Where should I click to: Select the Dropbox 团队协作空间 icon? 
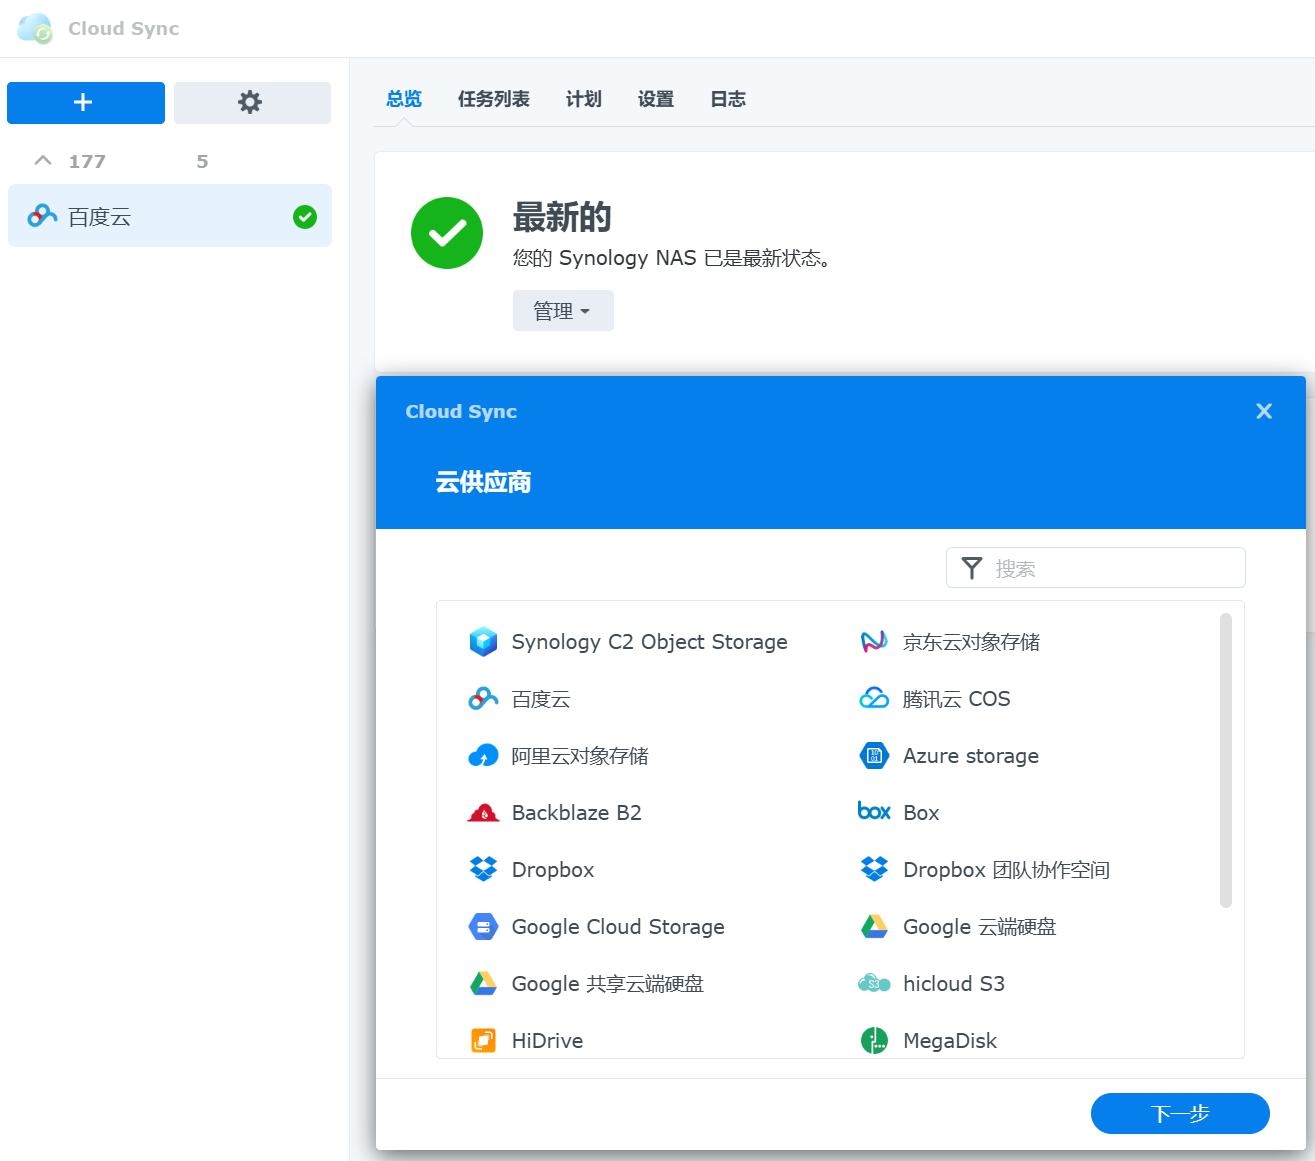coord(874,870)
